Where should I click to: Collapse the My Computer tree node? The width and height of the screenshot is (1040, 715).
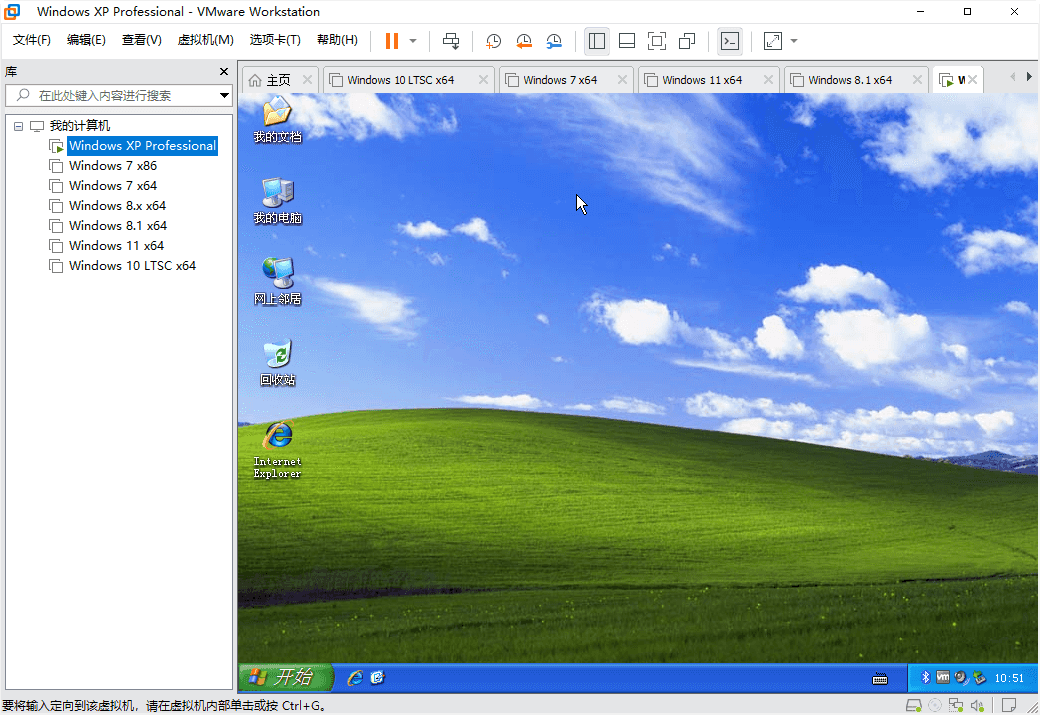(18, 126)
